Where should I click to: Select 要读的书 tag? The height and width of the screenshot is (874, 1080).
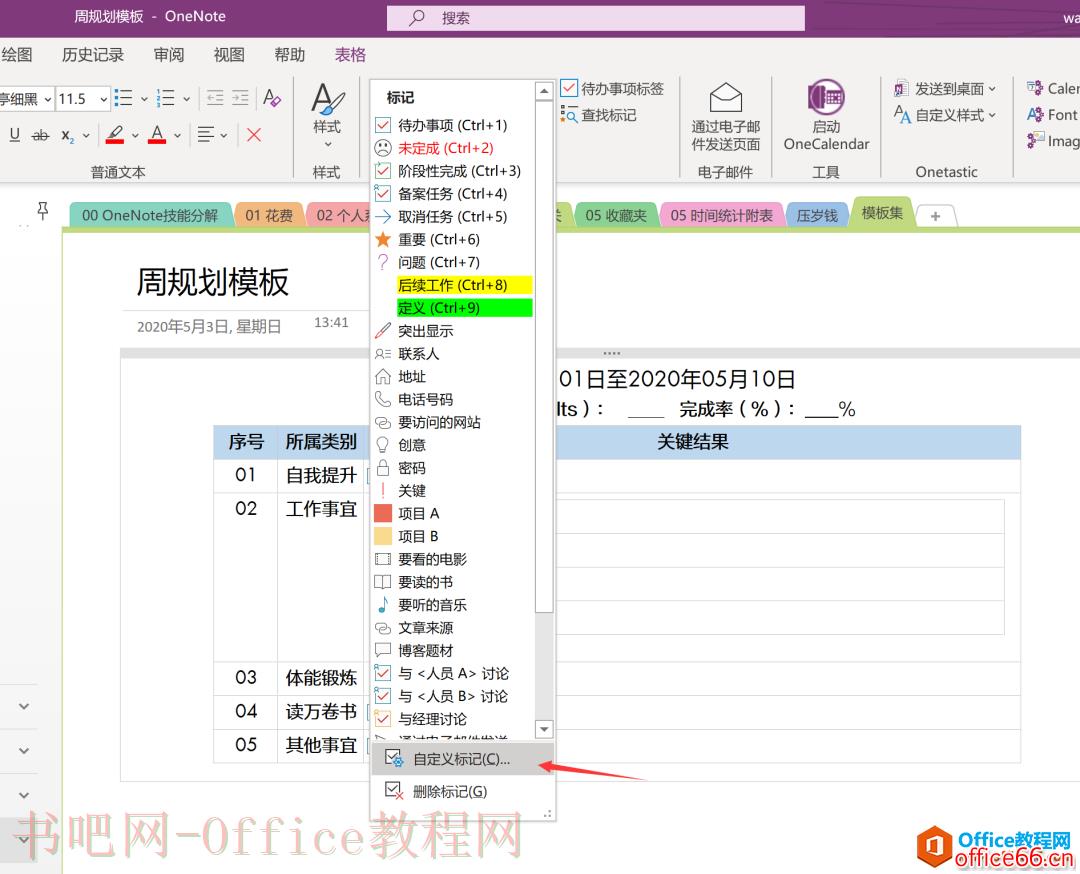tap(453, 582)
